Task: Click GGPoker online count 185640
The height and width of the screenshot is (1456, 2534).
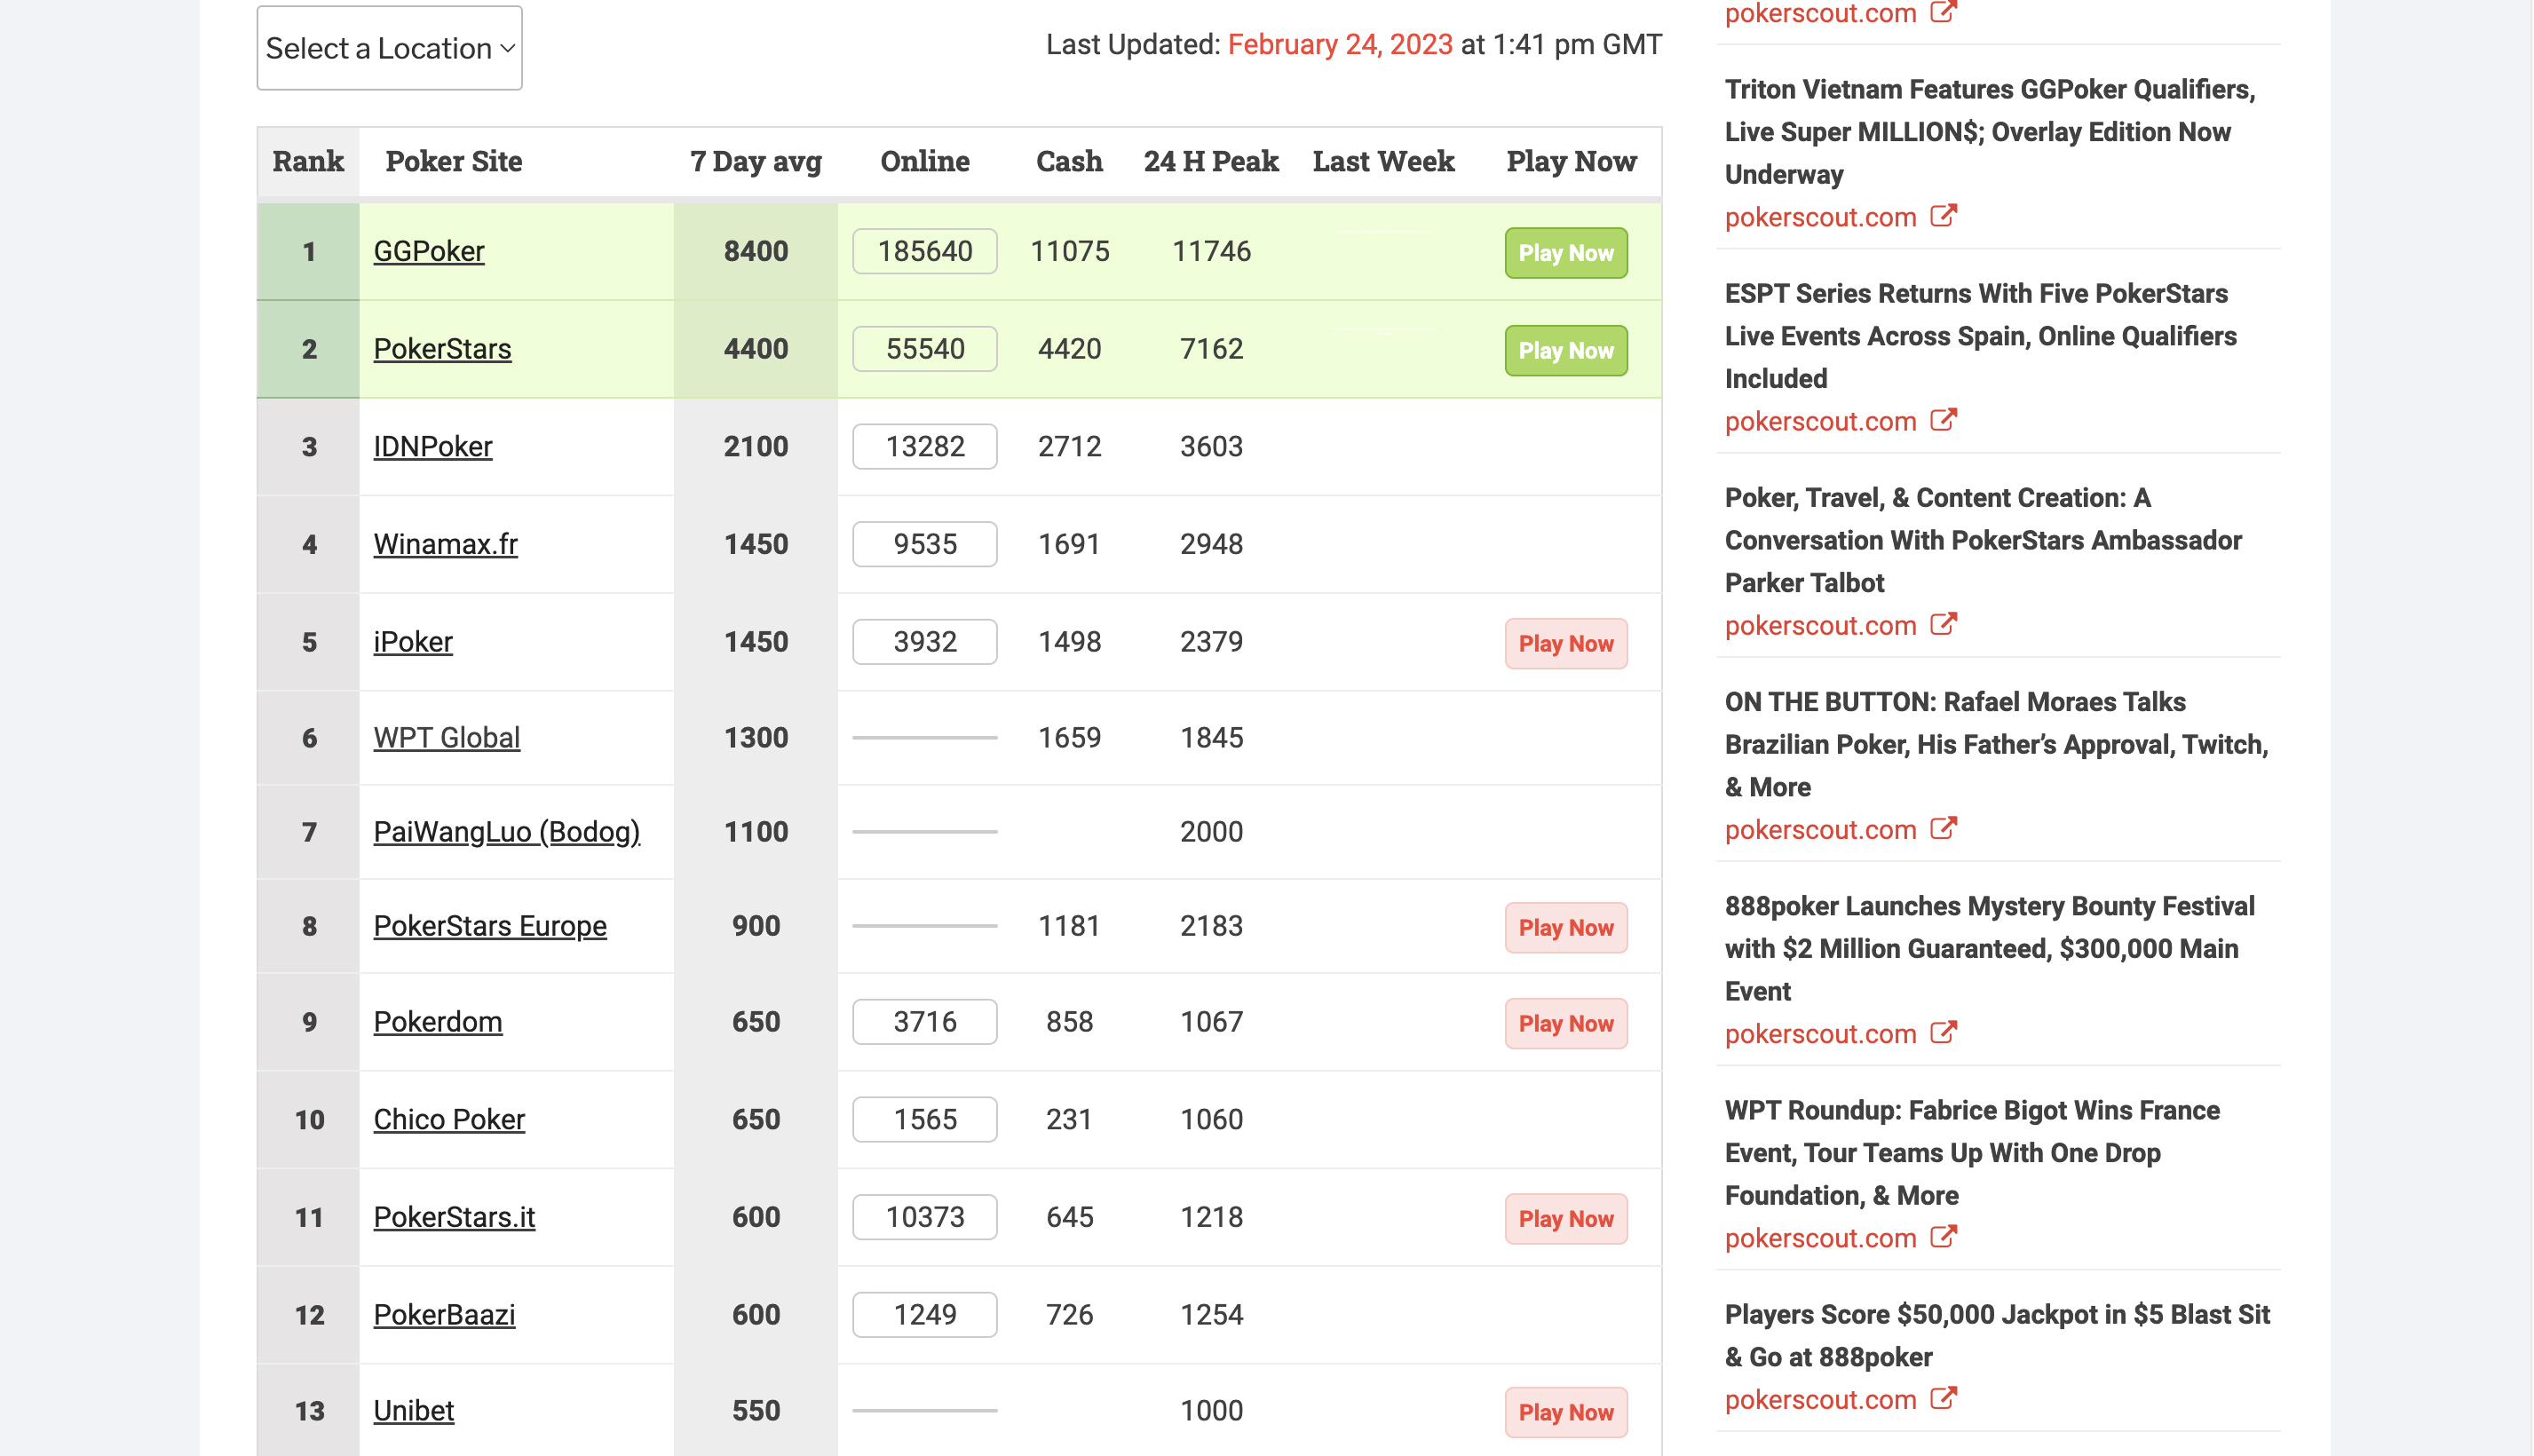Action: [x=924, y=251]
